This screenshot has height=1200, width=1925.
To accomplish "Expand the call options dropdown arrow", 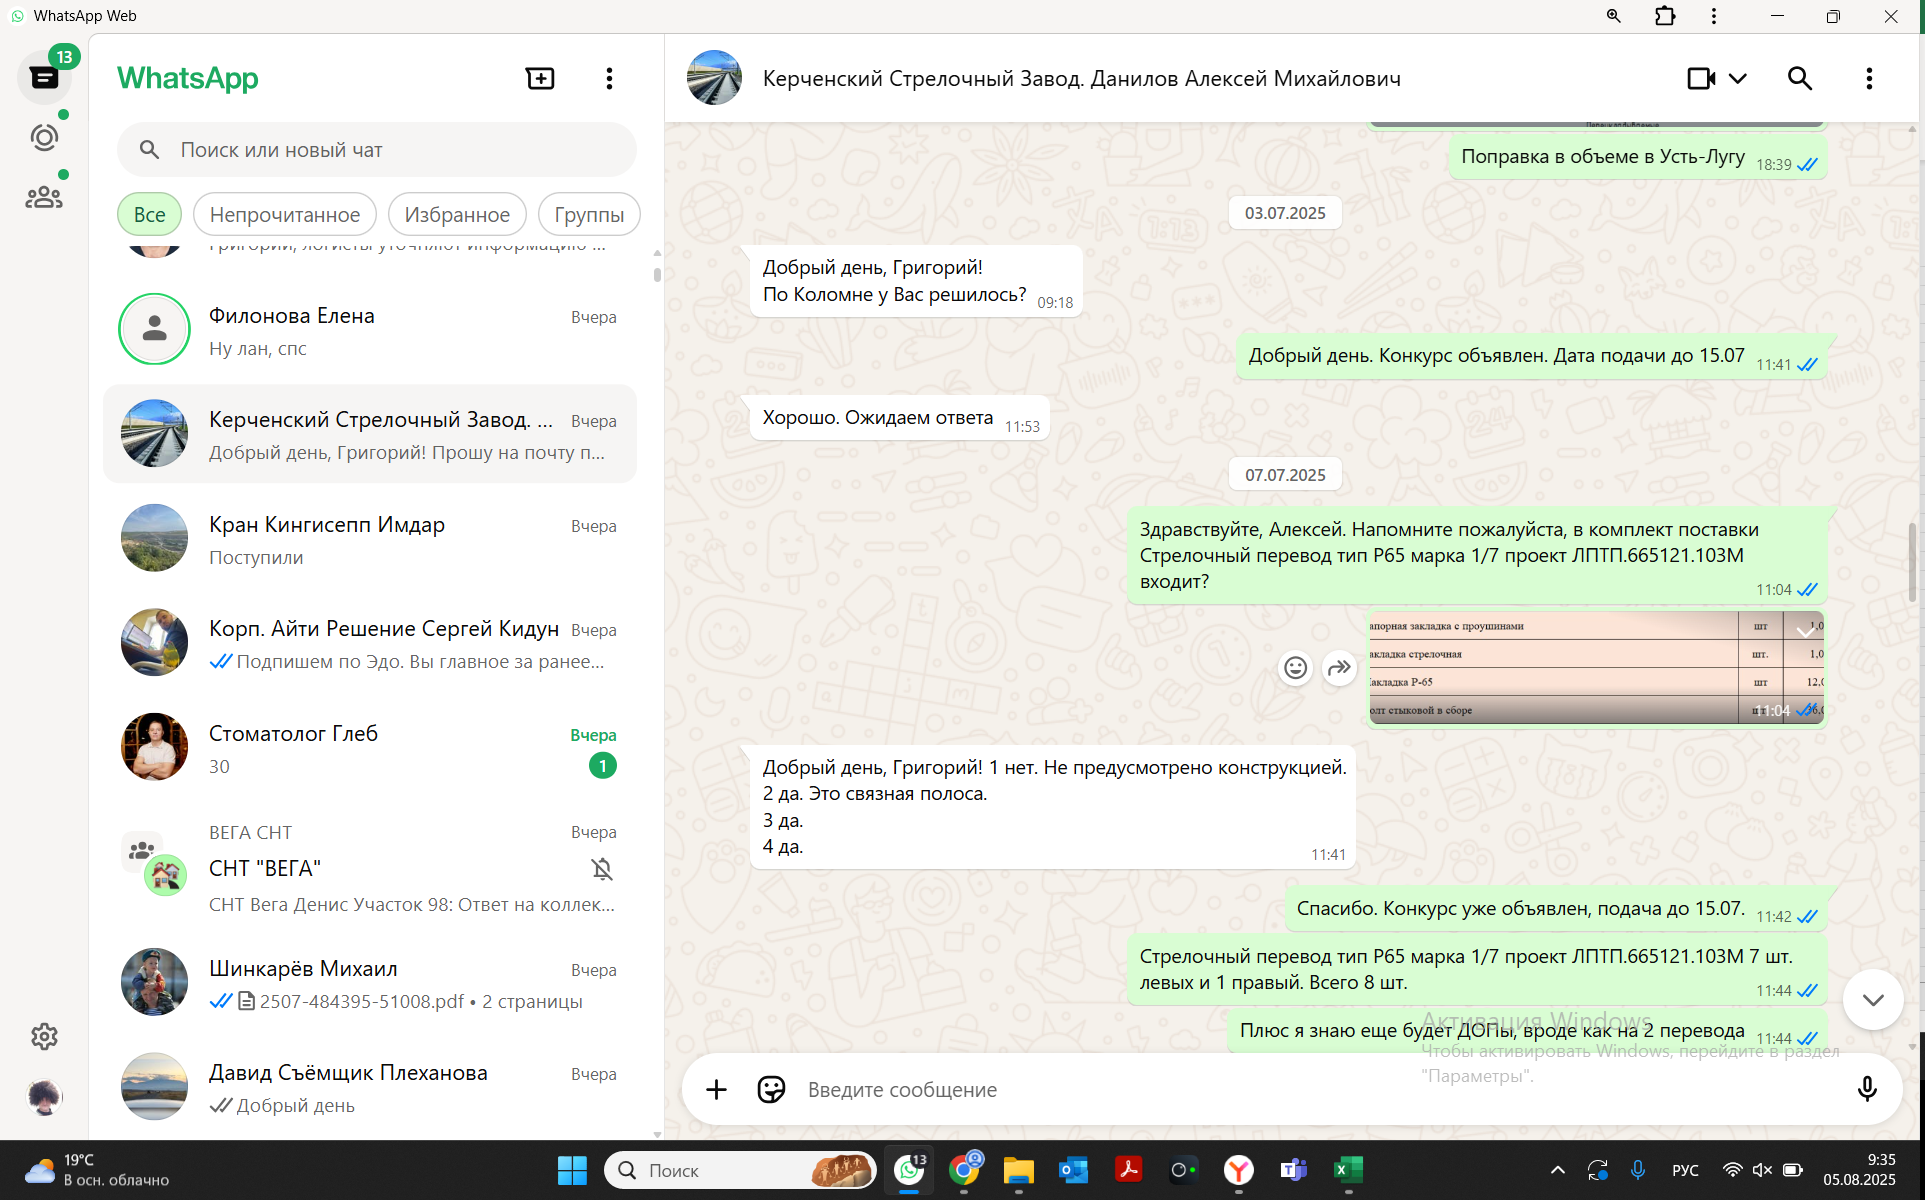I will click(1738, 78).
